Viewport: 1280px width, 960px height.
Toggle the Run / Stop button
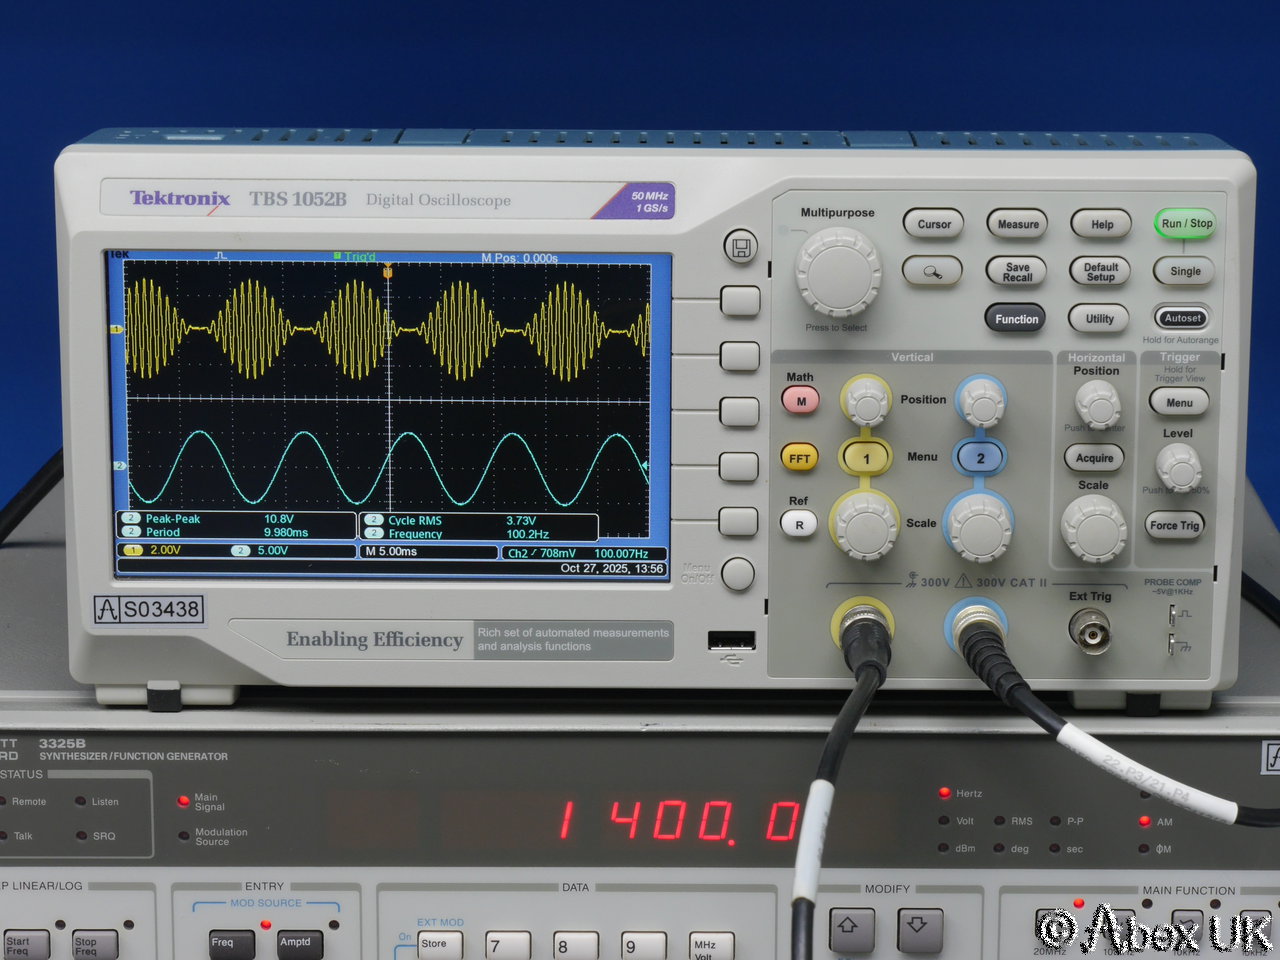click(x=1186, y=224)
